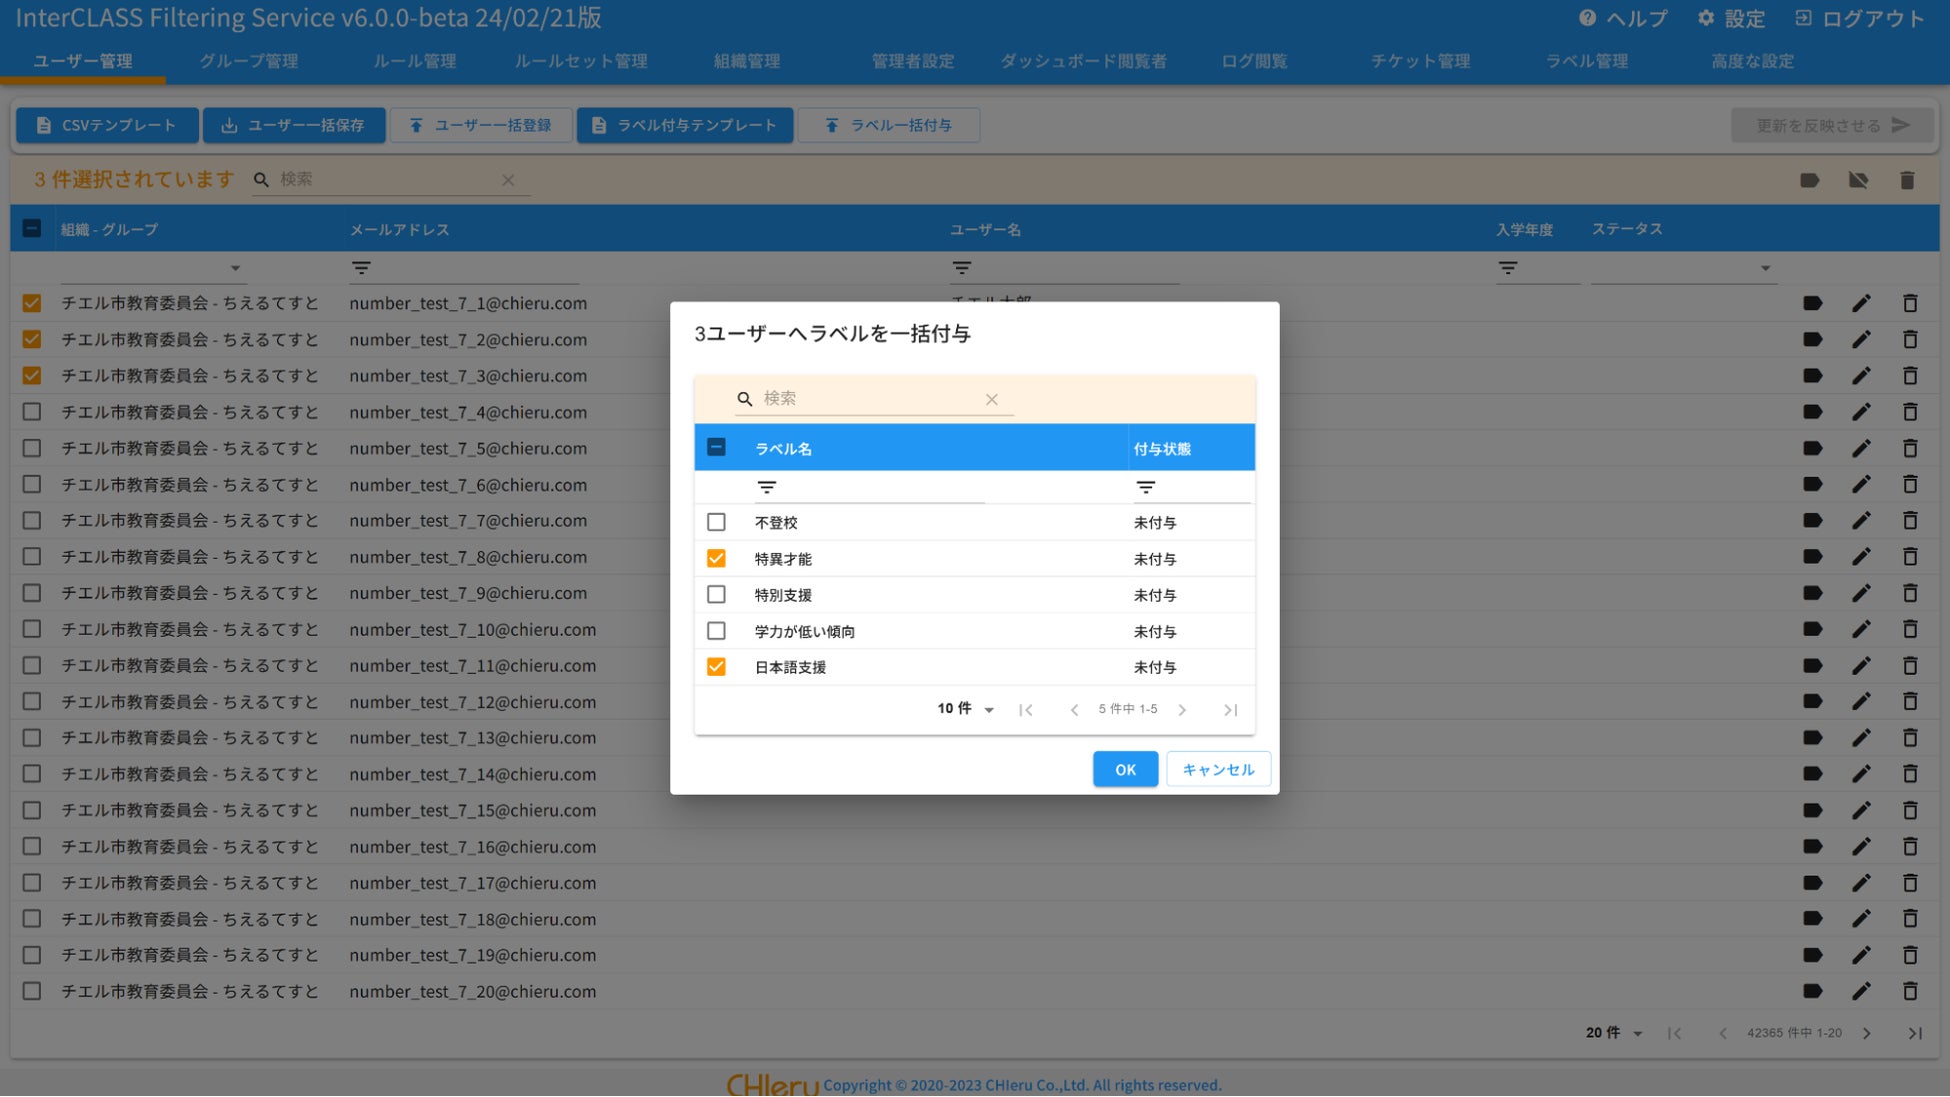This screenshot has width=1950, height=1097.
Task: Click filter icon under ラベル名 column
Action: [766, 487]
